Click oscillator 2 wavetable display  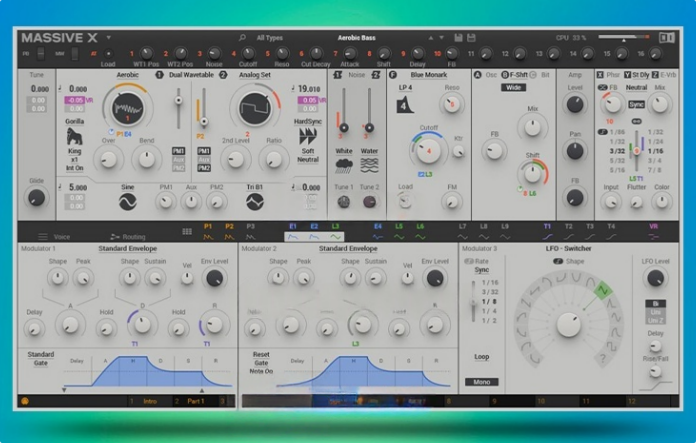(x=255, y=108)
